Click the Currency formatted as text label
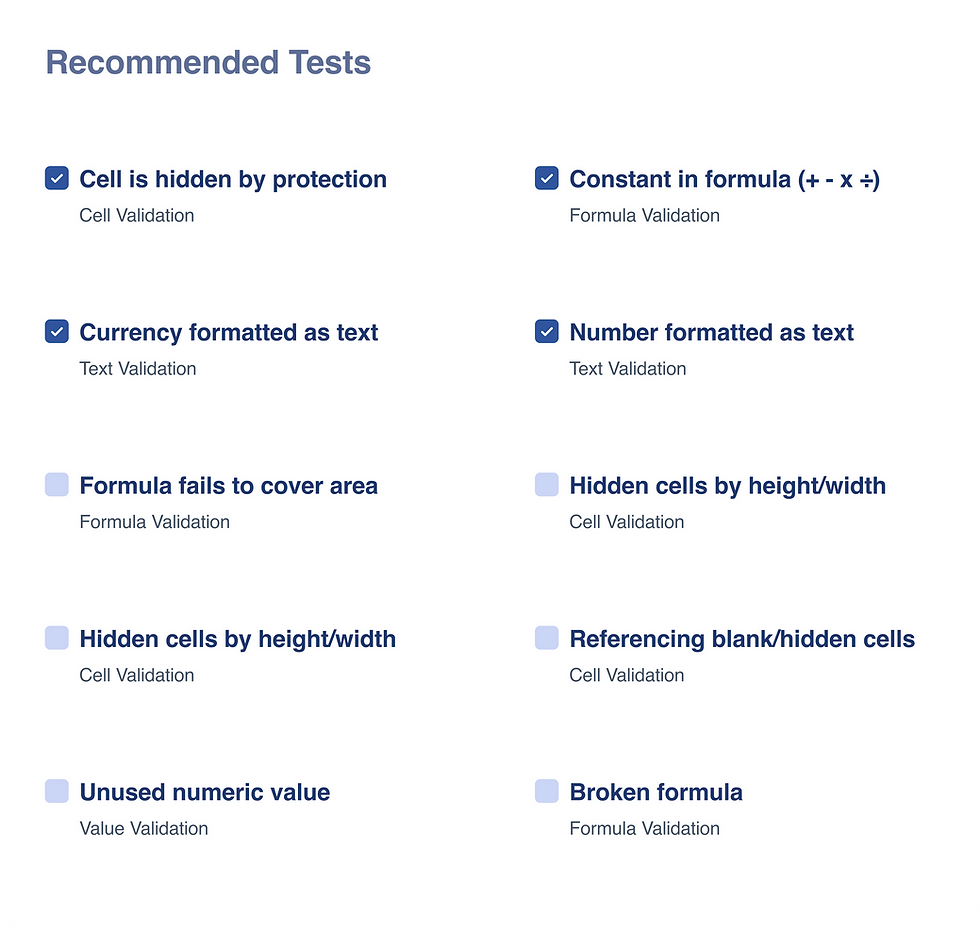 click(229, 333)
